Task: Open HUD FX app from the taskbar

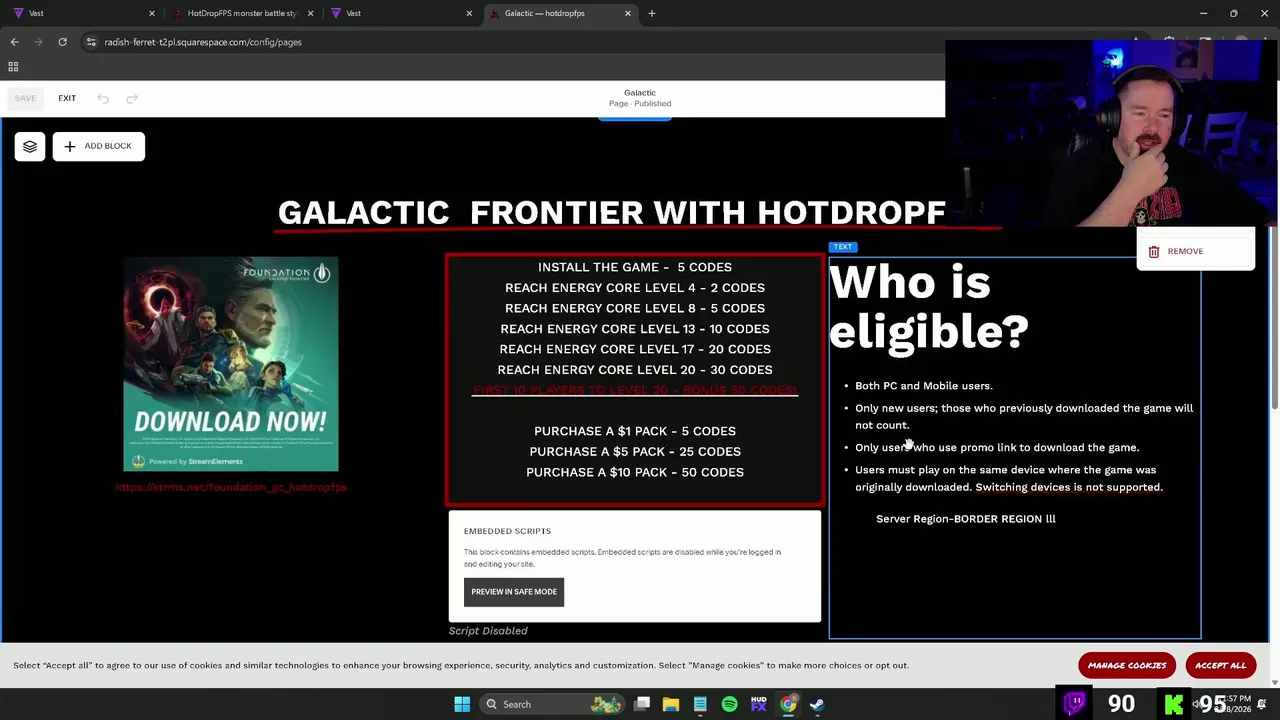Action: (759, 704)
